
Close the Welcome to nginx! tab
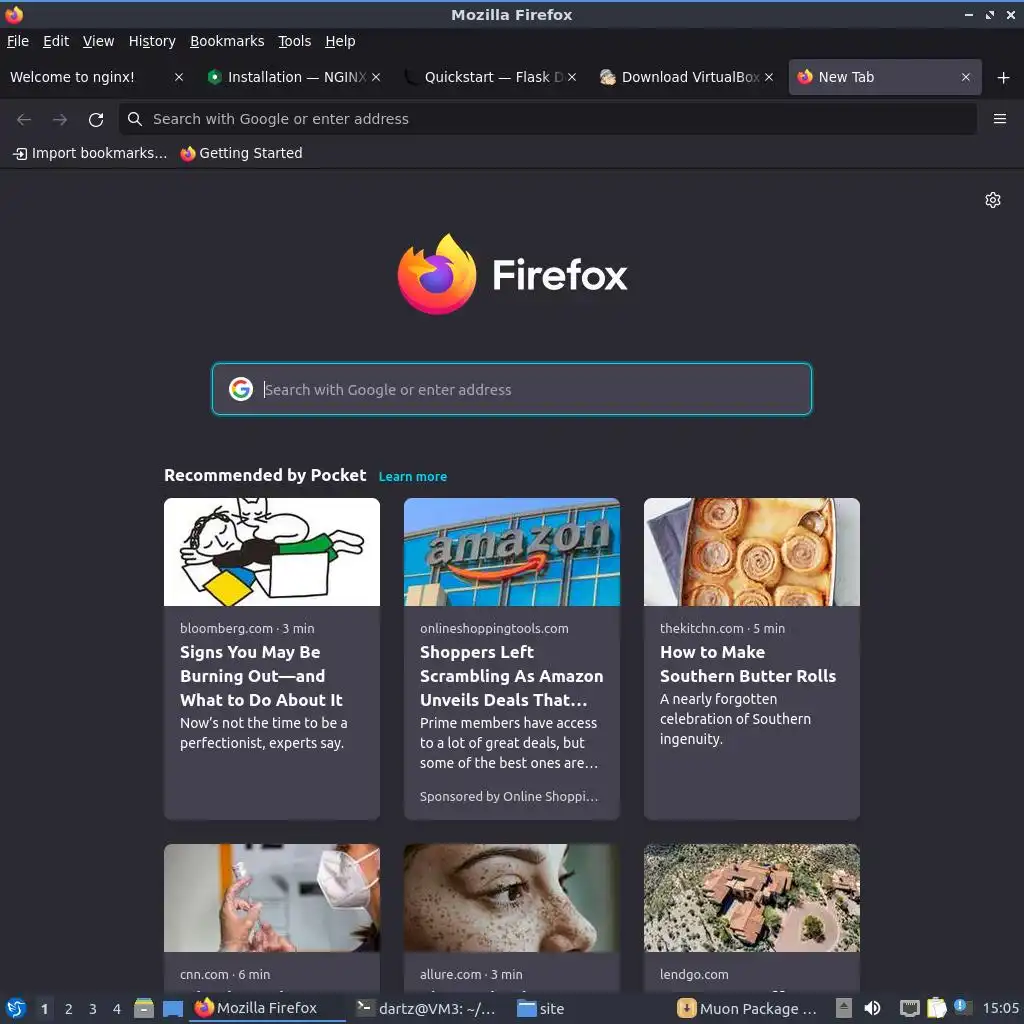[178, 77]
